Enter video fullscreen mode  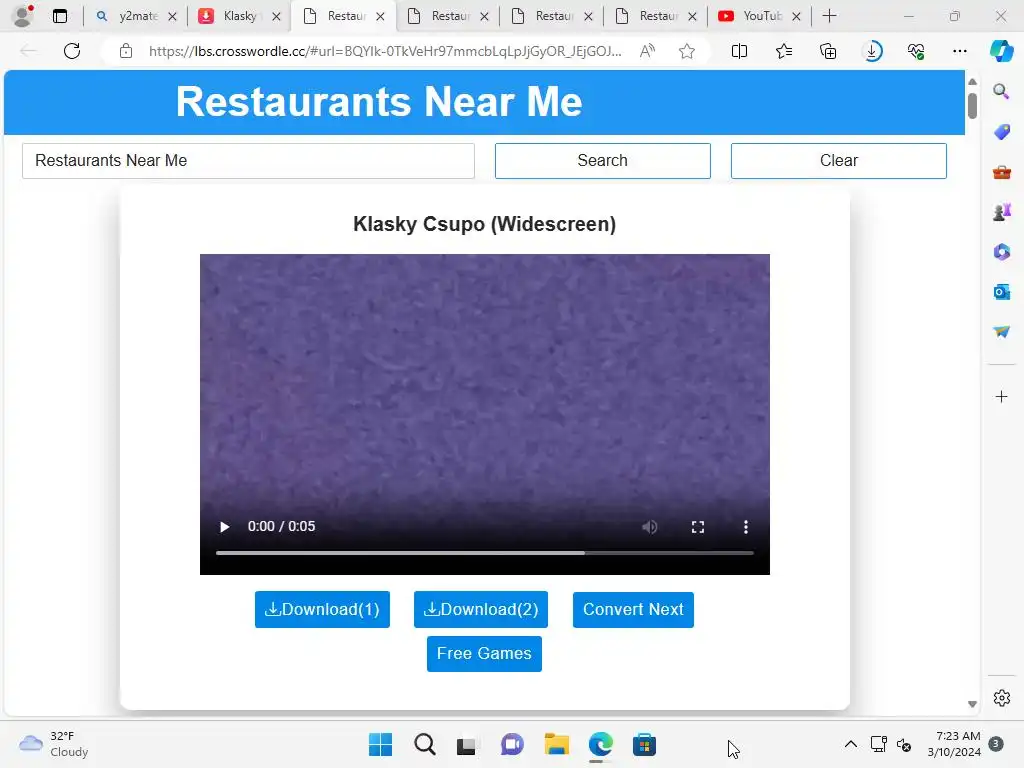697,527
